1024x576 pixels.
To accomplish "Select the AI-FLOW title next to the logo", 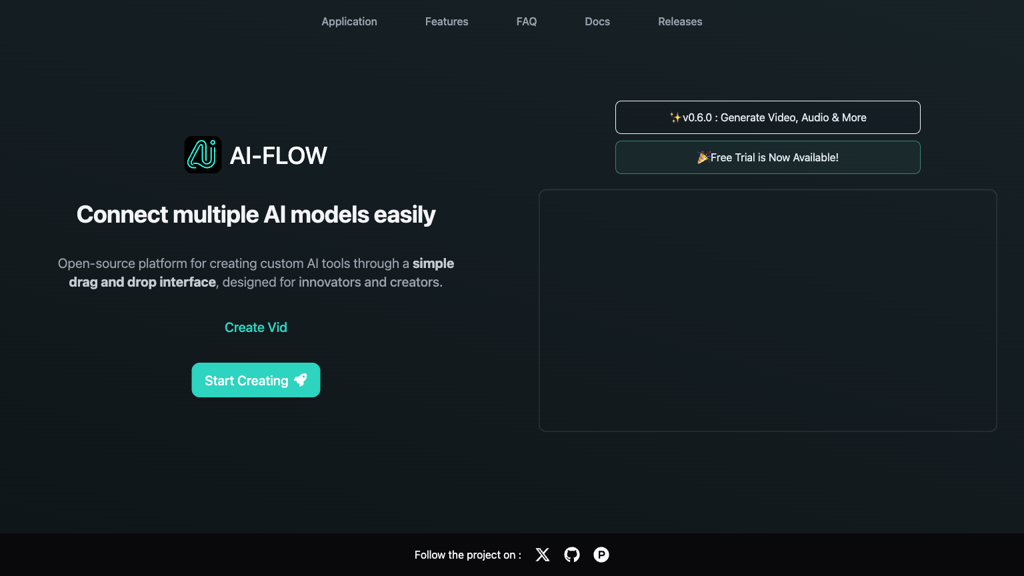I will [x=278, y=155].
